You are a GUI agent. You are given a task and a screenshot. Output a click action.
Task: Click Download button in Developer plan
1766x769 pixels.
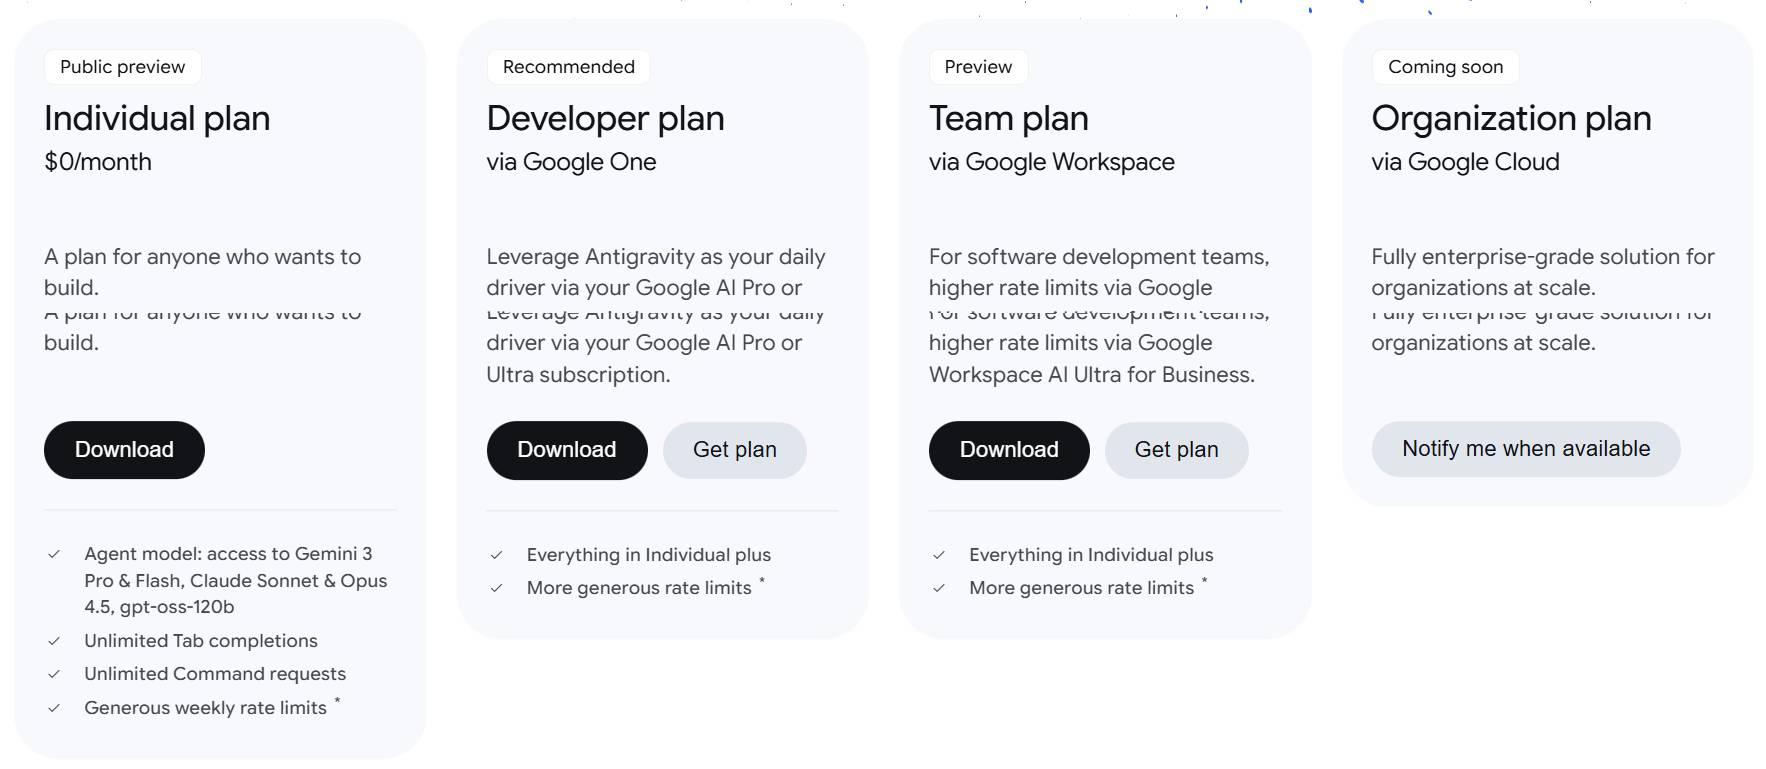pyautogui.click(x=567, y=450)
